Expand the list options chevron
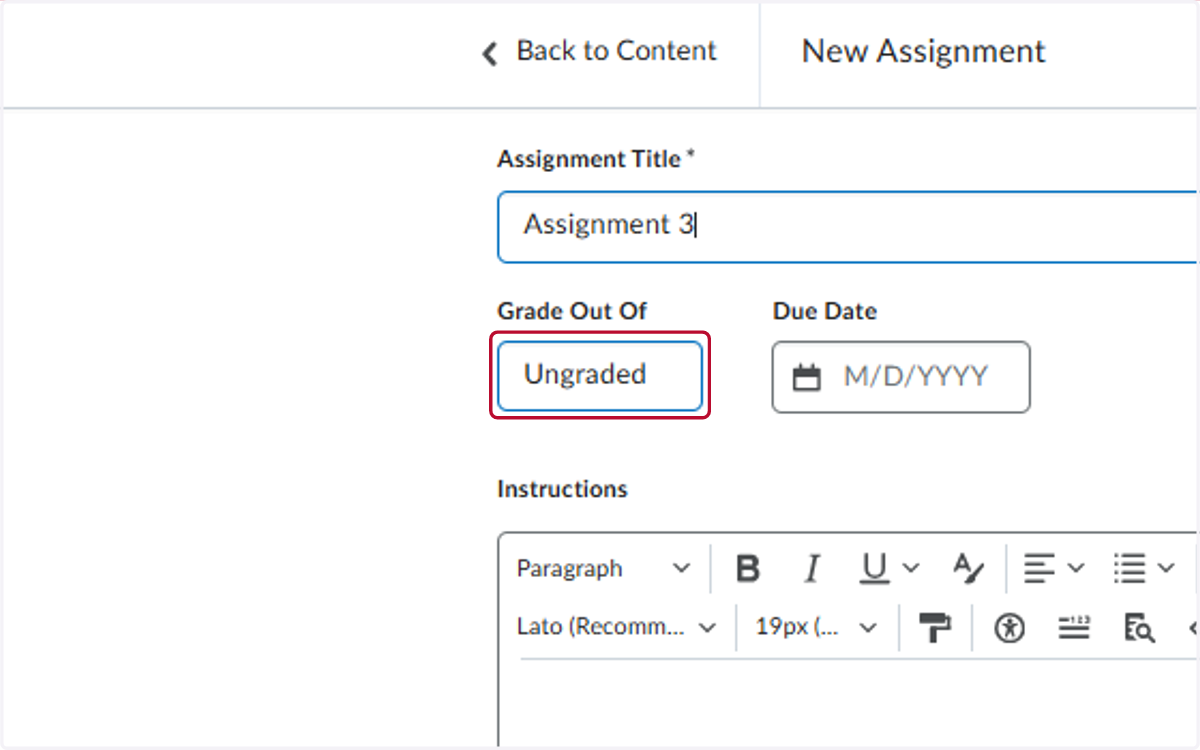 pyautogui.click(x=1166, y=569)
